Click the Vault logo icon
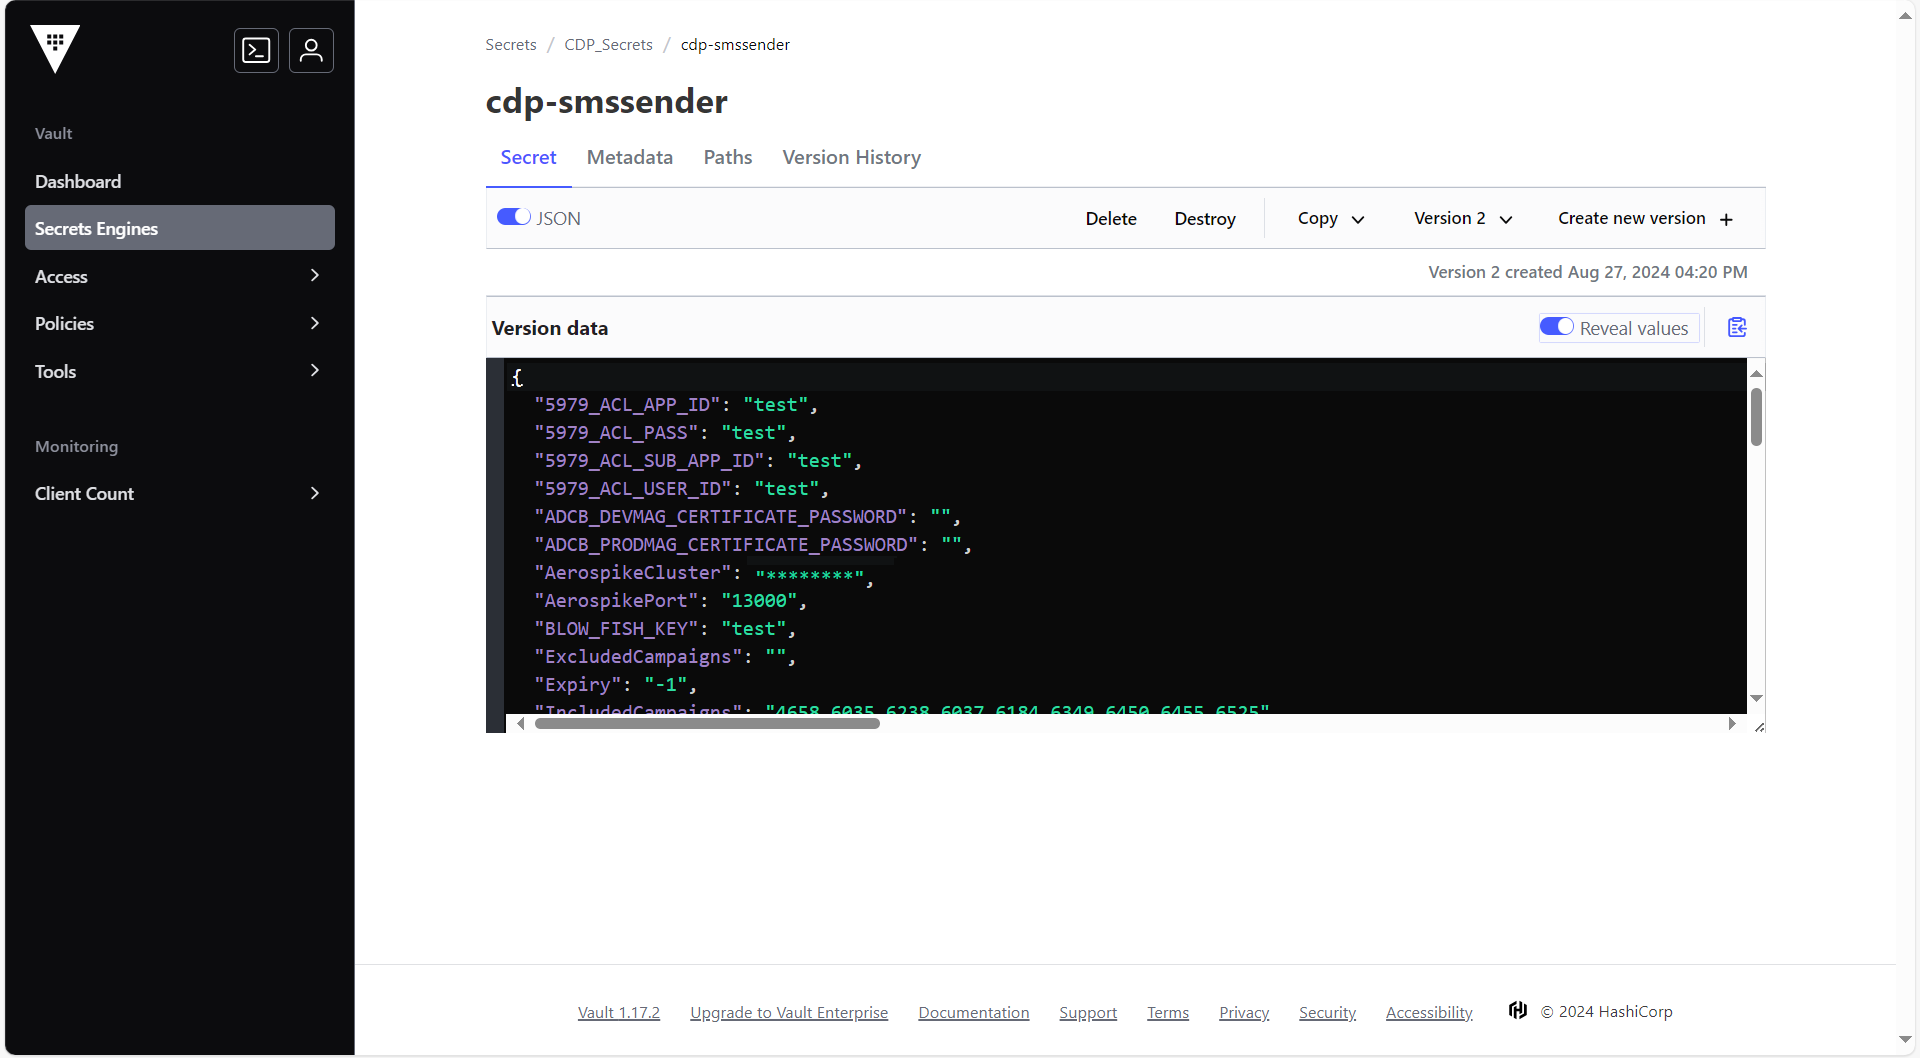1920x1058 pixels. [x=55, y=49]
